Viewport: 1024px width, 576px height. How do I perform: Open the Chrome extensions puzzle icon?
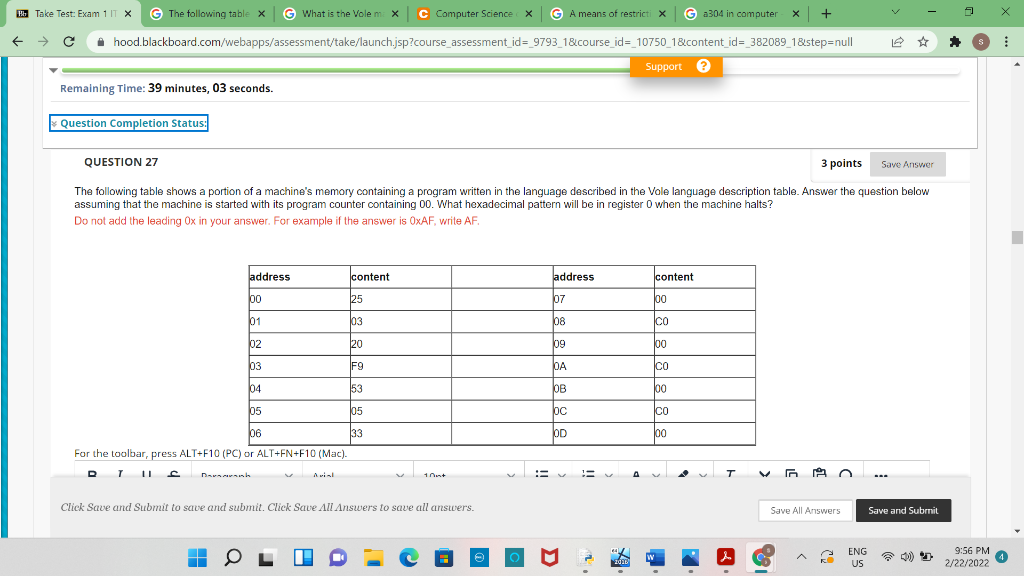pyautogui.click(x=955, y=42)
